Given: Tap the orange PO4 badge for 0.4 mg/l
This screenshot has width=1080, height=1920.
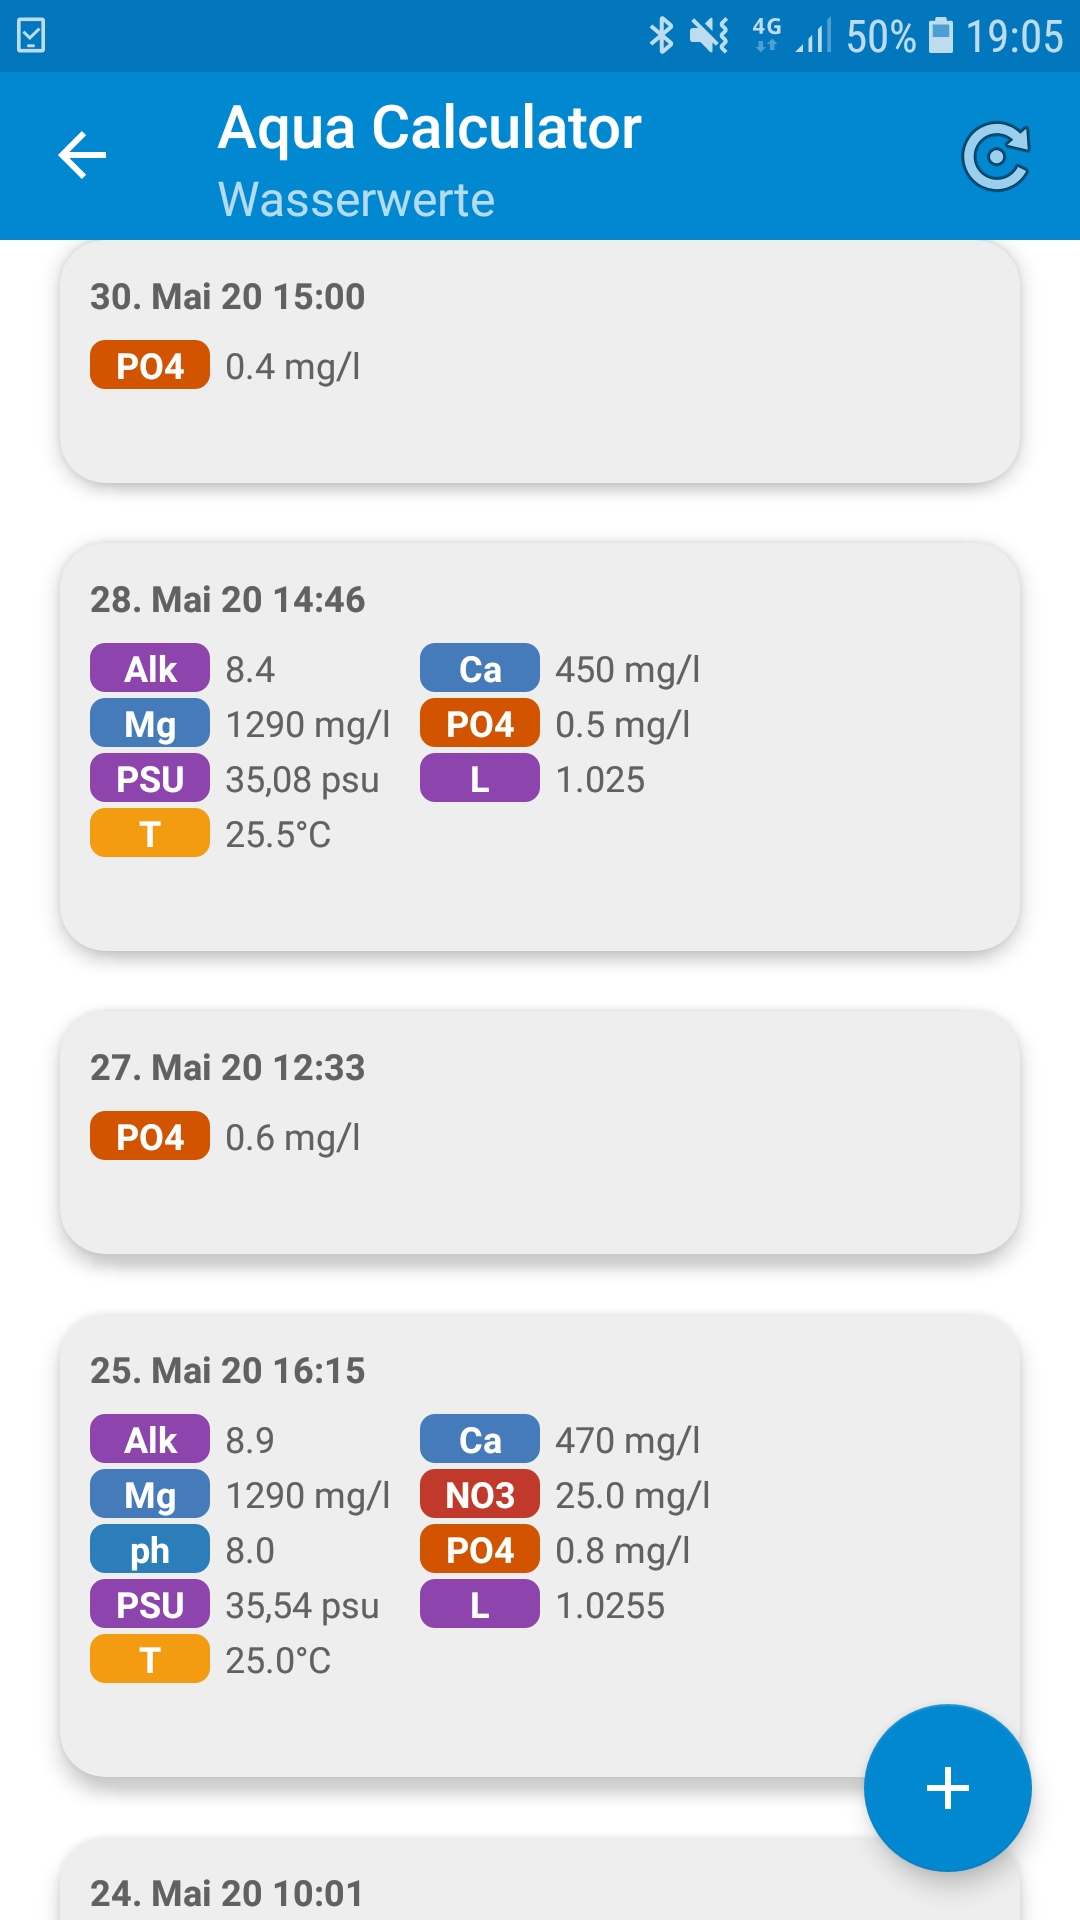Looking at the screenshot, I should tap(150, 365).
